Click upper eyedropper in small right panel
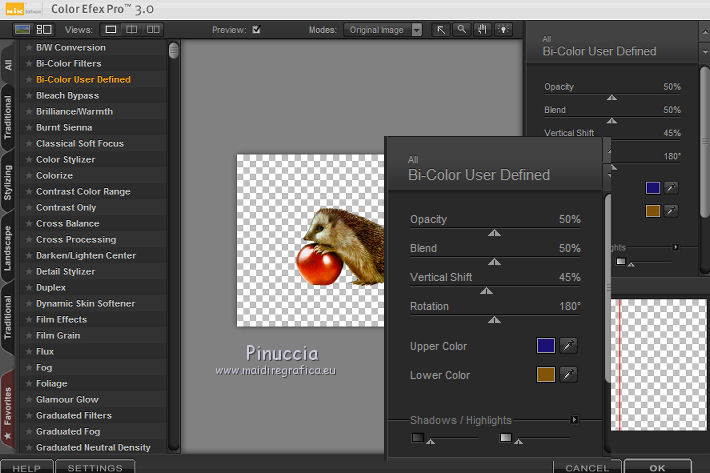Screen dimensions: 710x473 [x=671, y=188]
